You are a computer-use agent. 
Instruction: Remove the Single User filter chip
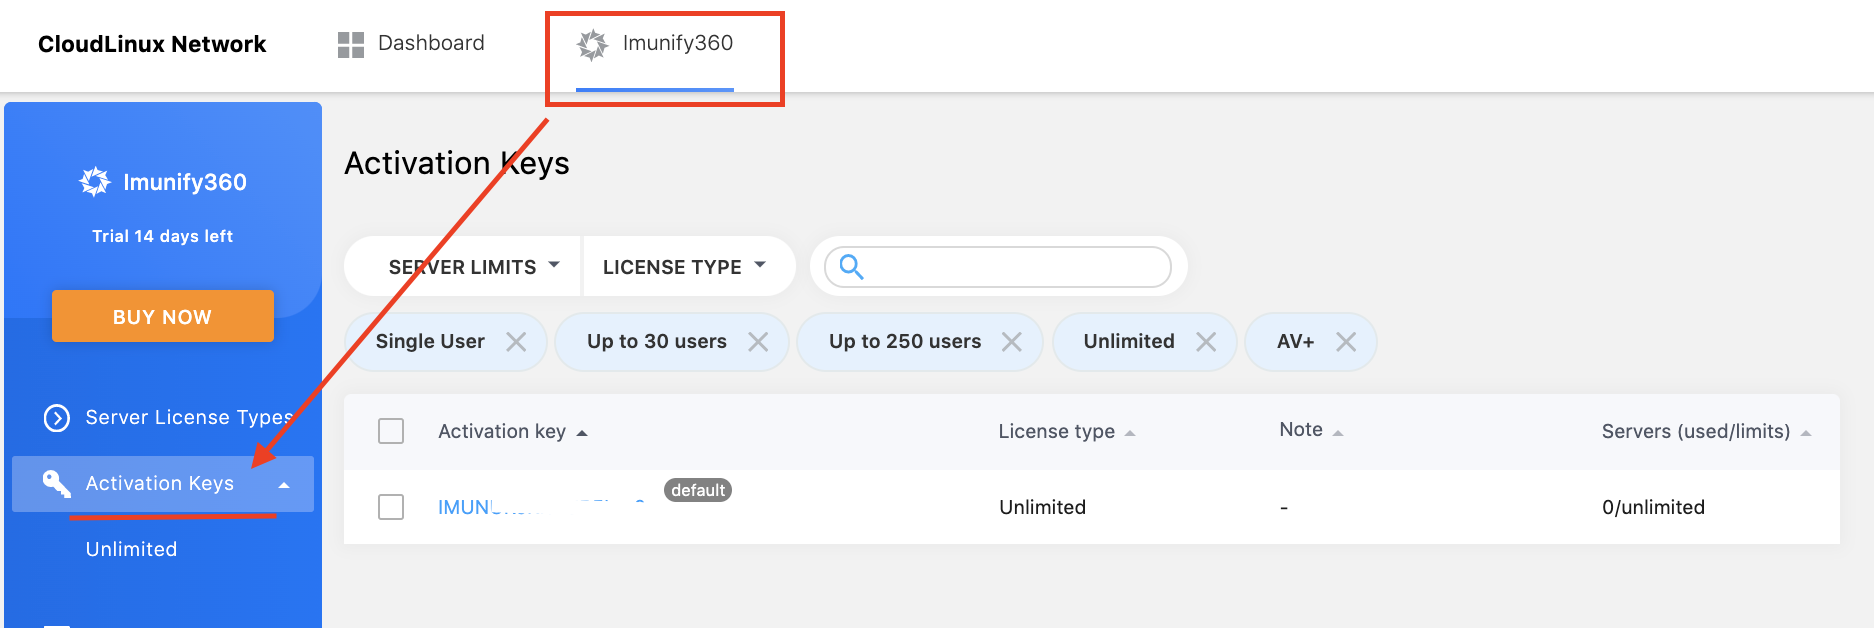[516, 342]
